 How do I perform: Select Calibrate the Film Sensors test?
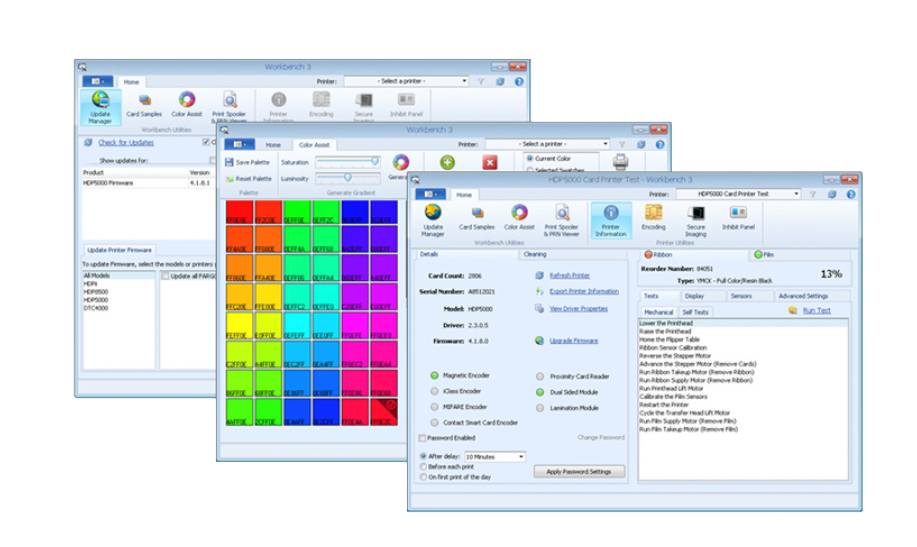673,397
